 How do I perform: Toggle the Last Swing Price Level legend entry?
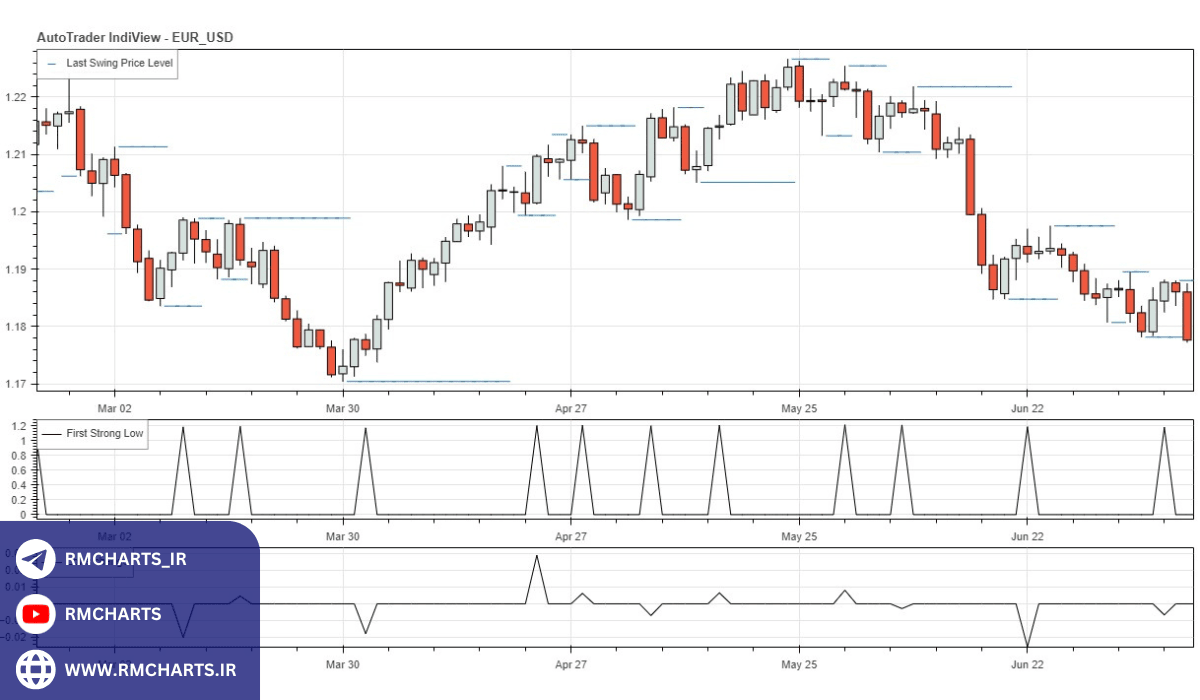tap(119, 63)
